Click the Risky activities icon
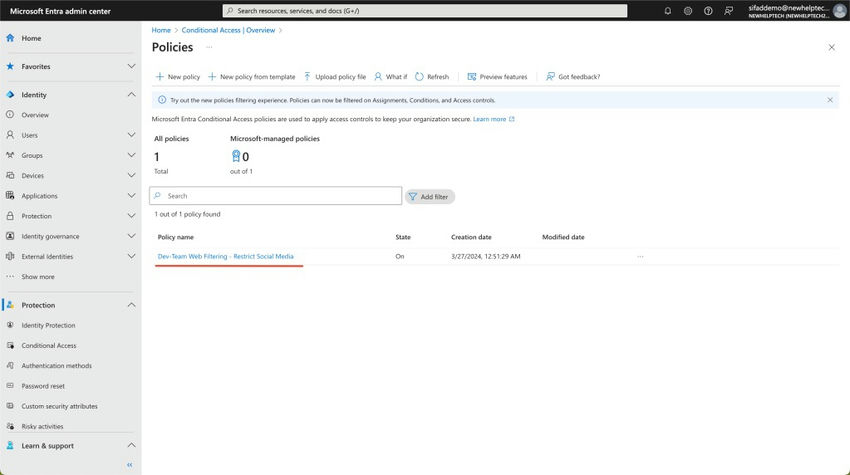Image resolution: width=850 pixels, height=475 pixels. (x=10, y=426)
